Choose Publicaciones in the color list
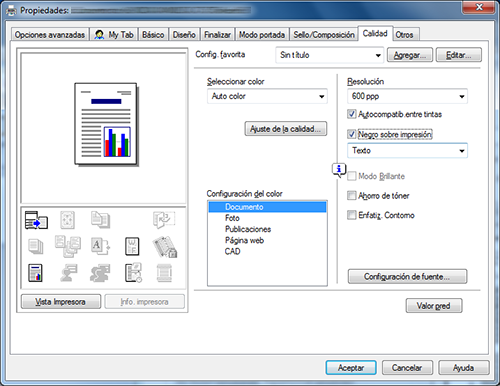This screenshot has width=500, height=386. click(x=267, y=229)
